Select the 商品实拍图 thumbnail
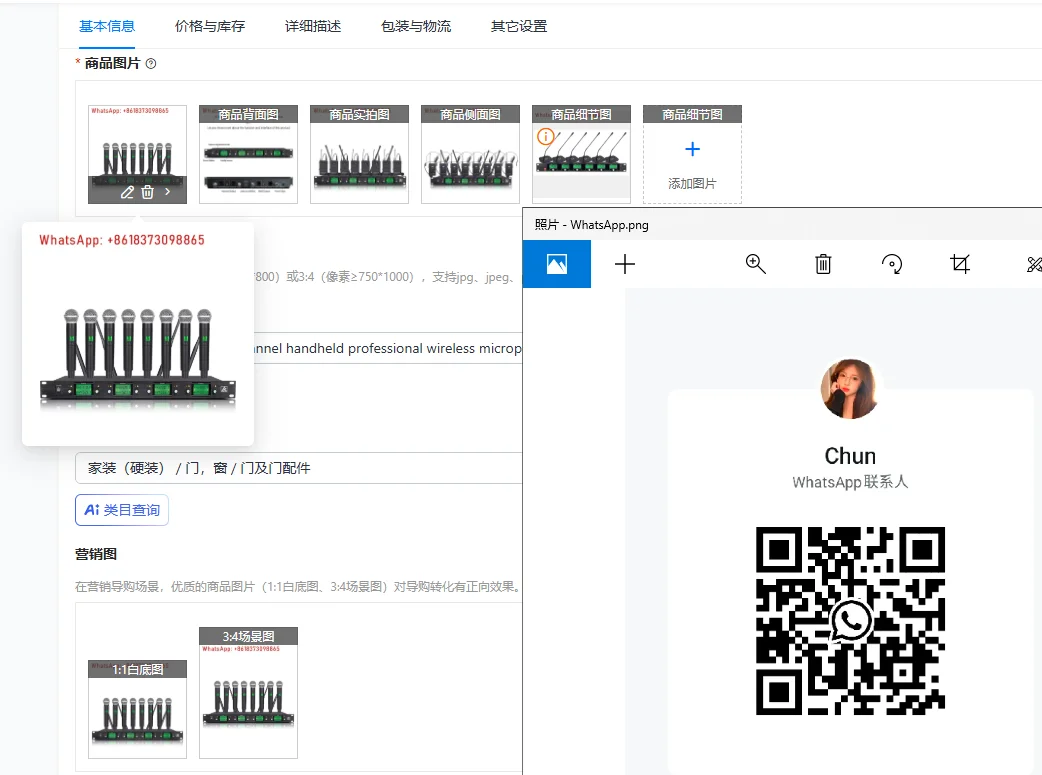The height and width of the screenshot is (775, 1042). click(x=360, y=154)
